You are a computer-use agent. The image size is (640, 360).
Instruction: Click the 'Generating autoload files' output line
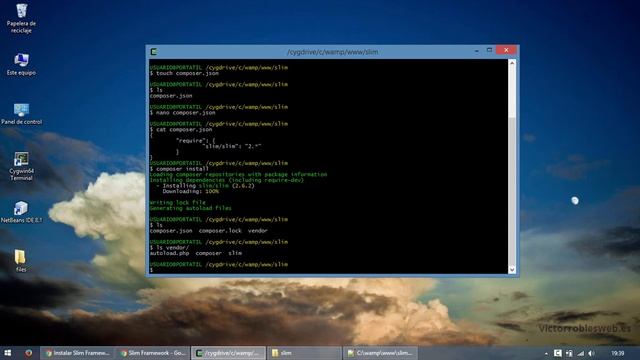(191, 208)
